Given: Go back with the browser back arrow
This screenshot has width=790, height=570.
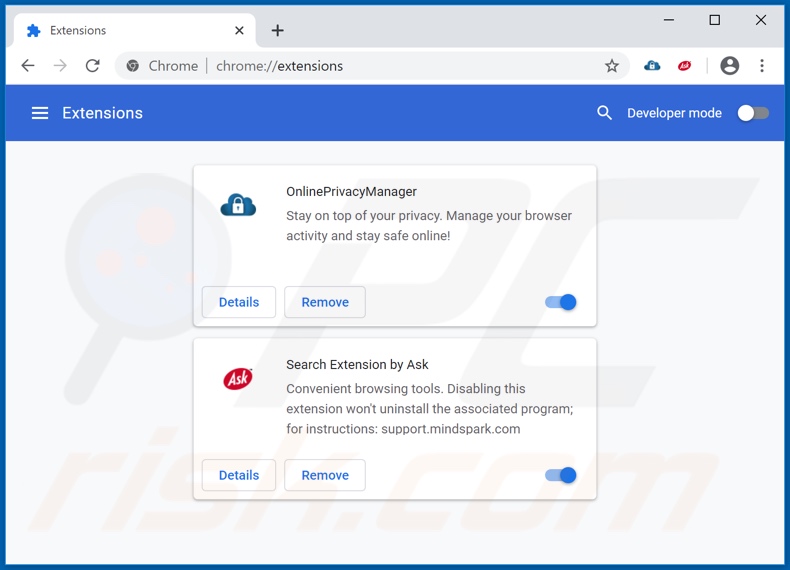Looking at the screenshot, I should point(28,66).
